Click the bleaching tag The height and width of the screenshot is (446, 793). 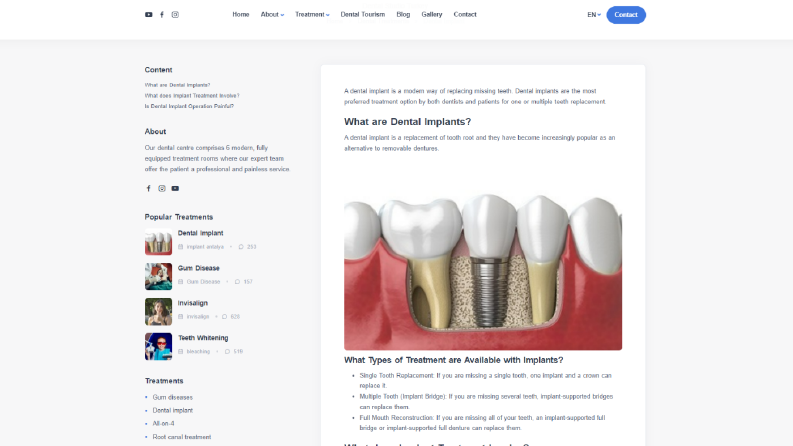point(198,351)
